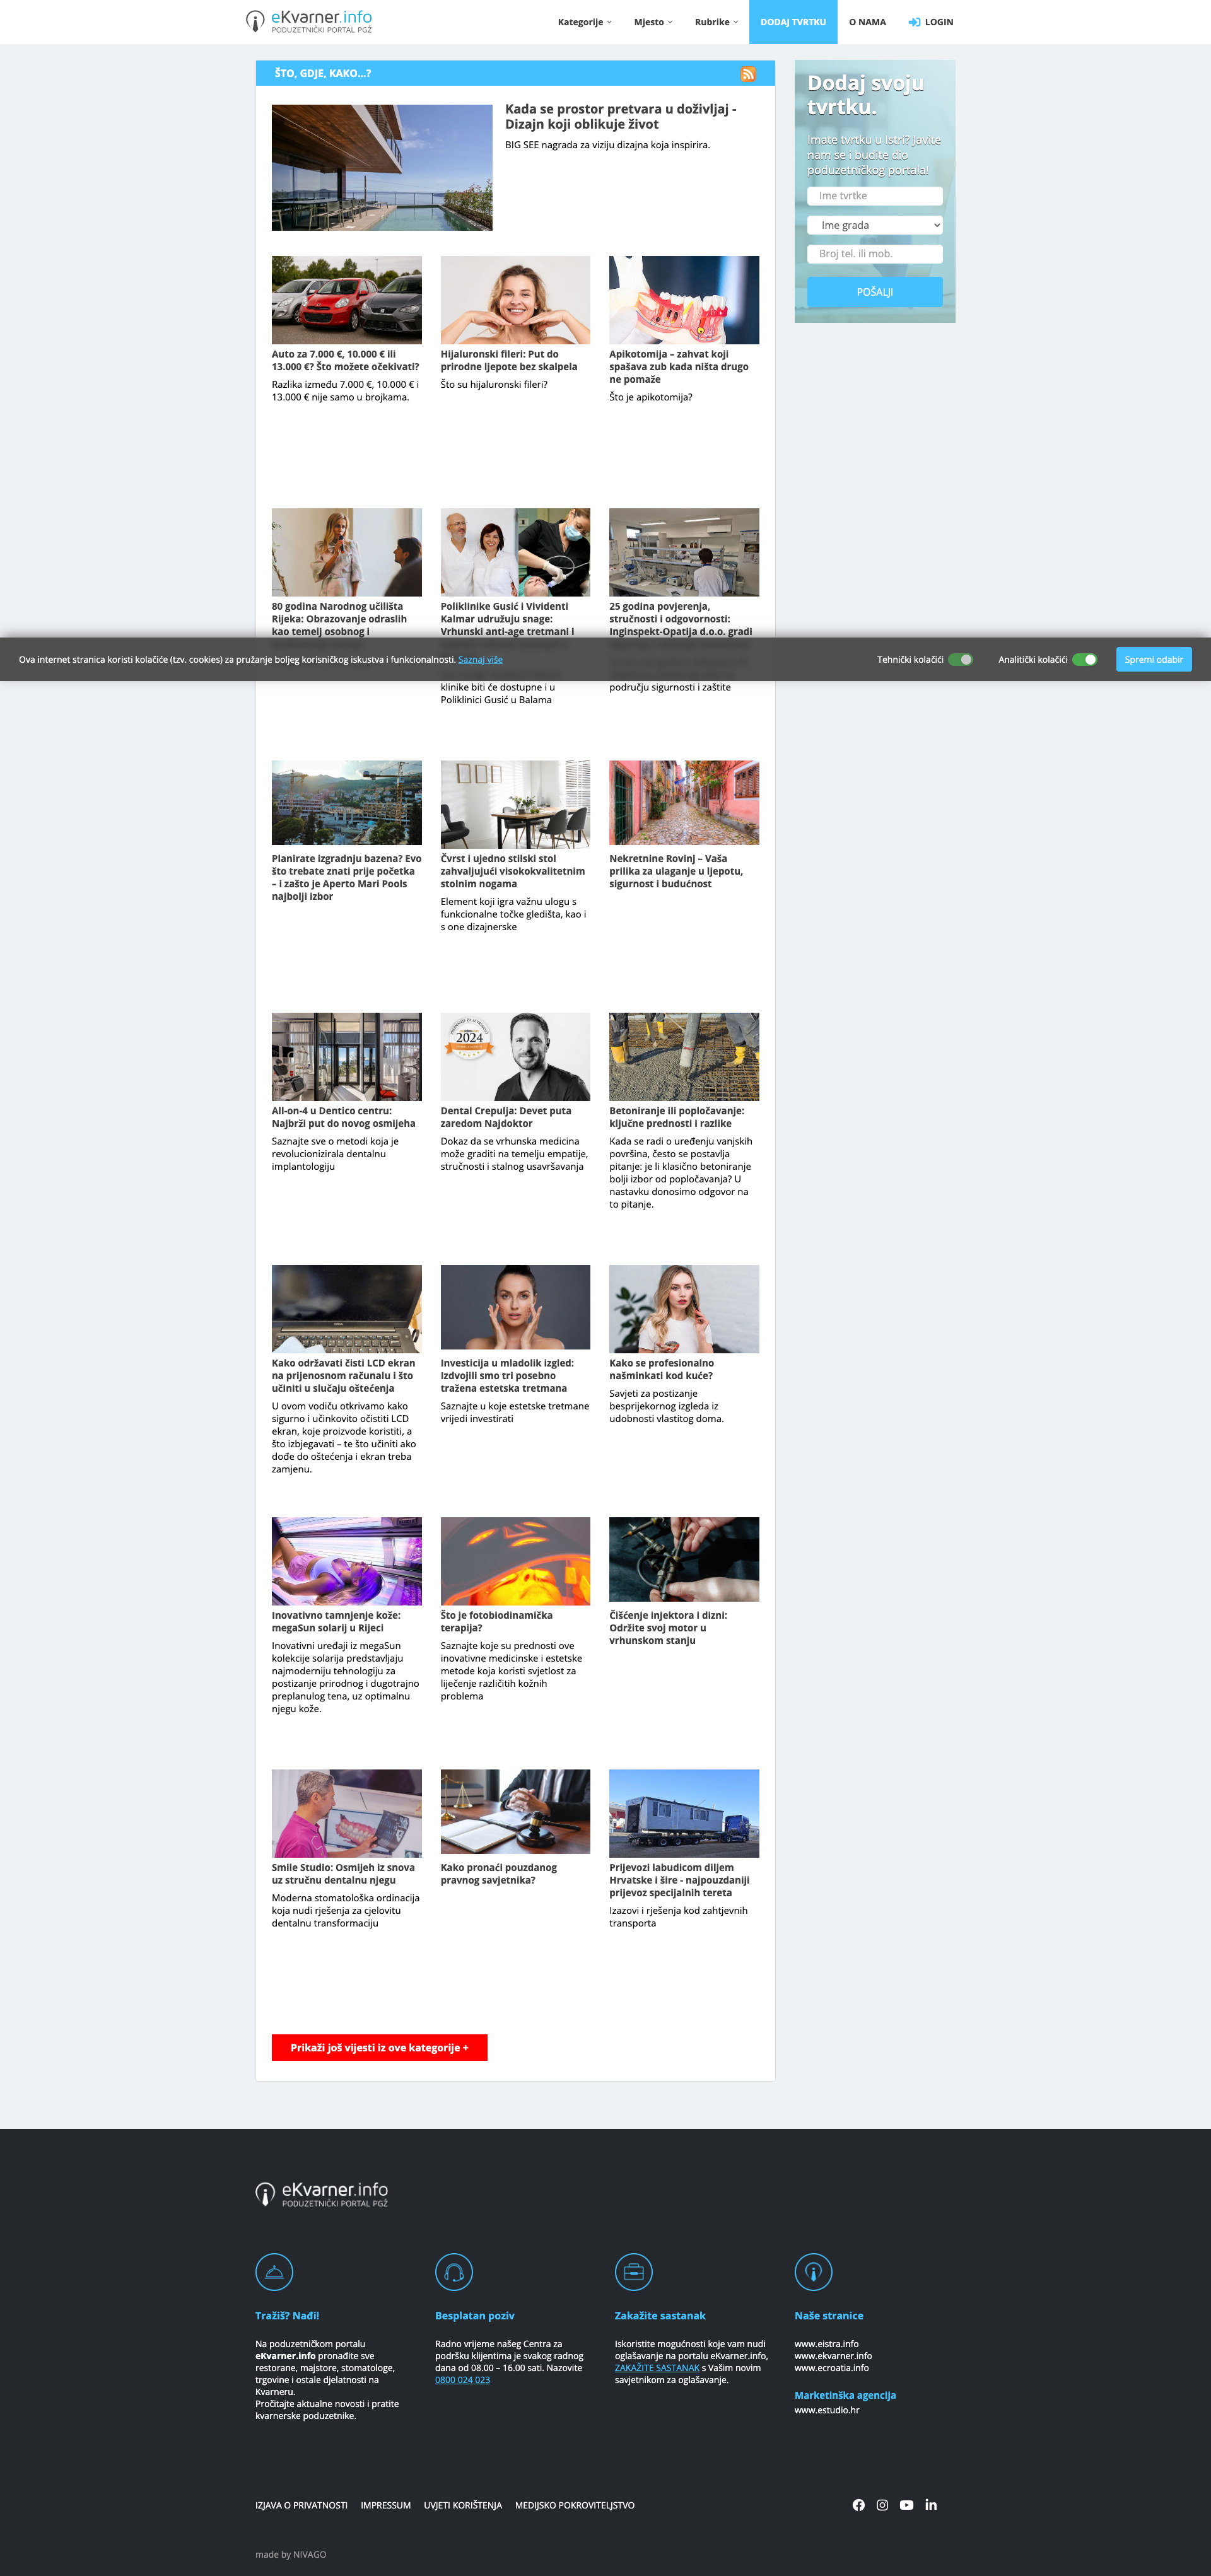The image size is (1211, 2576).
Task: Expand the Kategorije dropdown menu
Action: (x=584, y=22)
